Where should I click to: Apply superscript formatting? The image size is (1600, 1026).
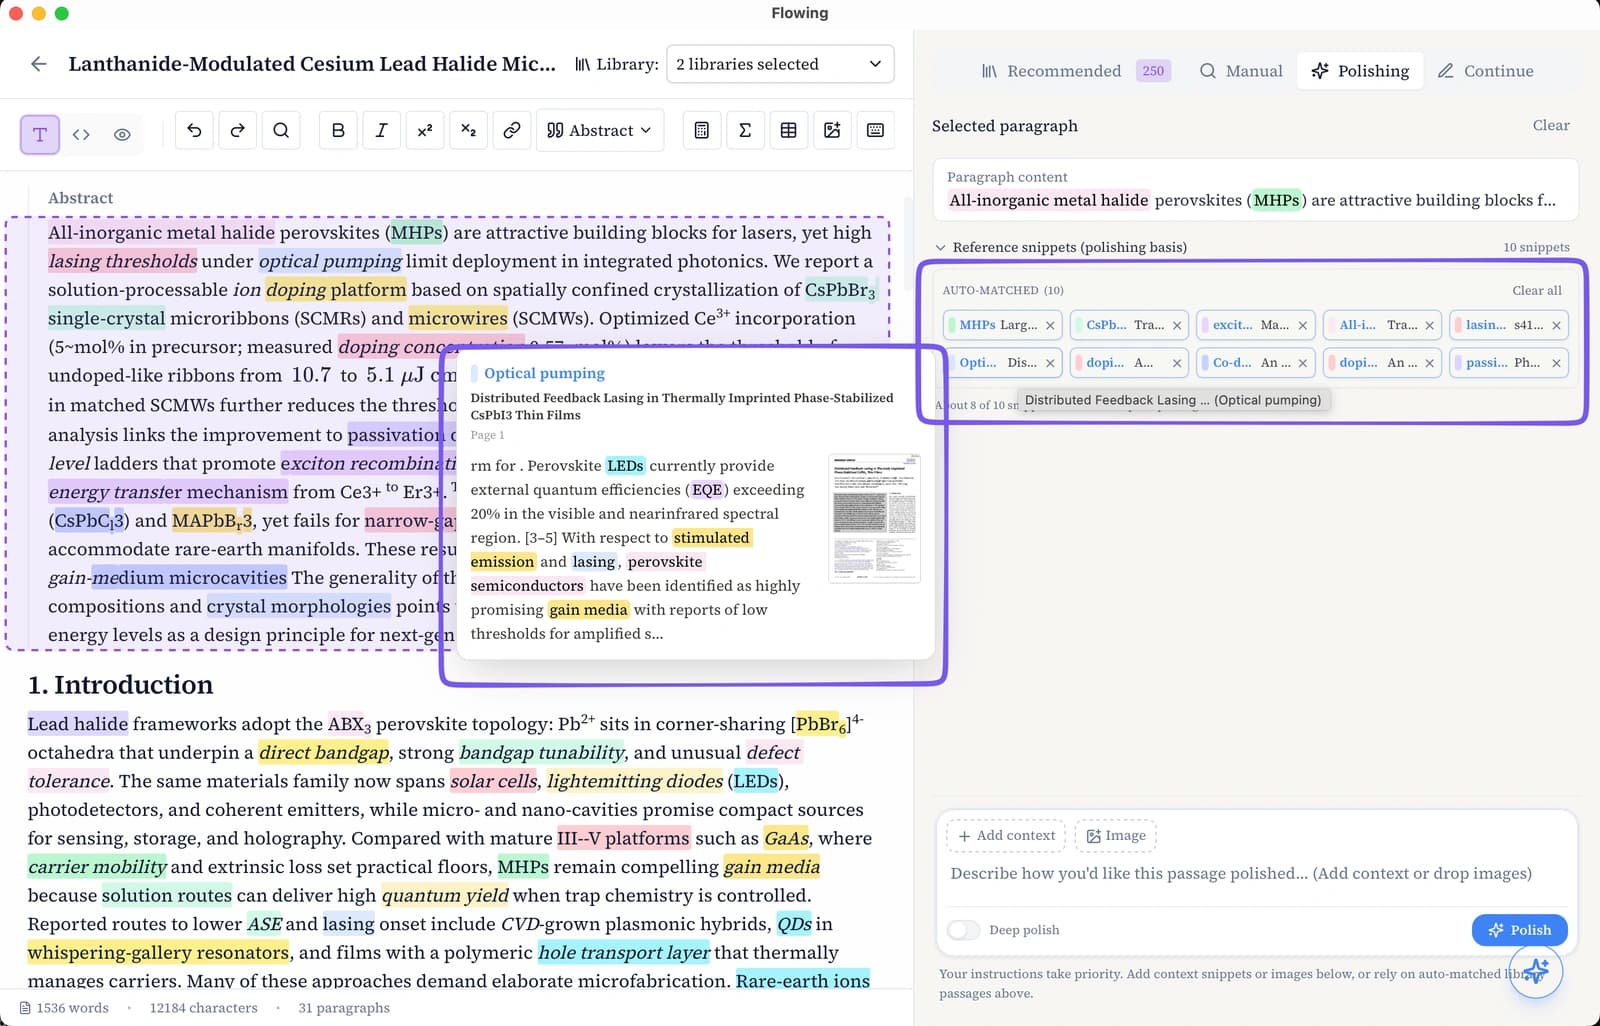pos(425,130)
